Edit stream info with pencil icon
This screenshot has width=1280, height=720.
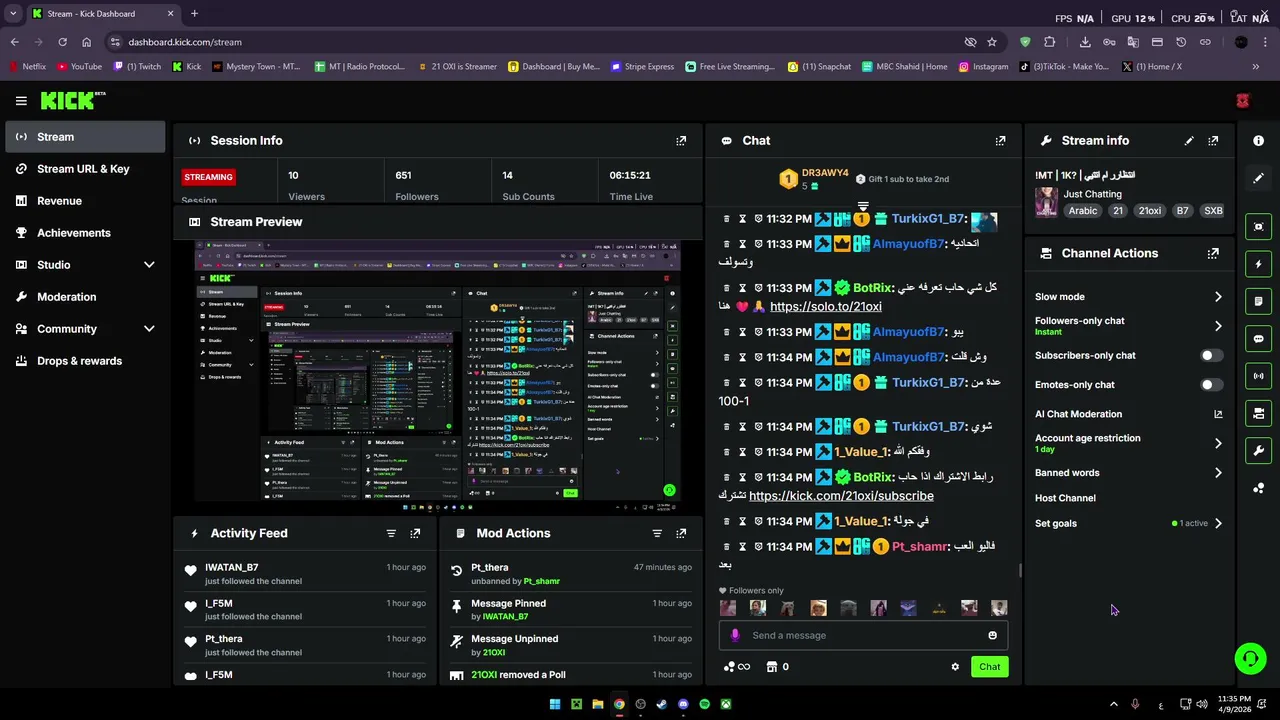pyautogui.click(x=1189, y=141)
